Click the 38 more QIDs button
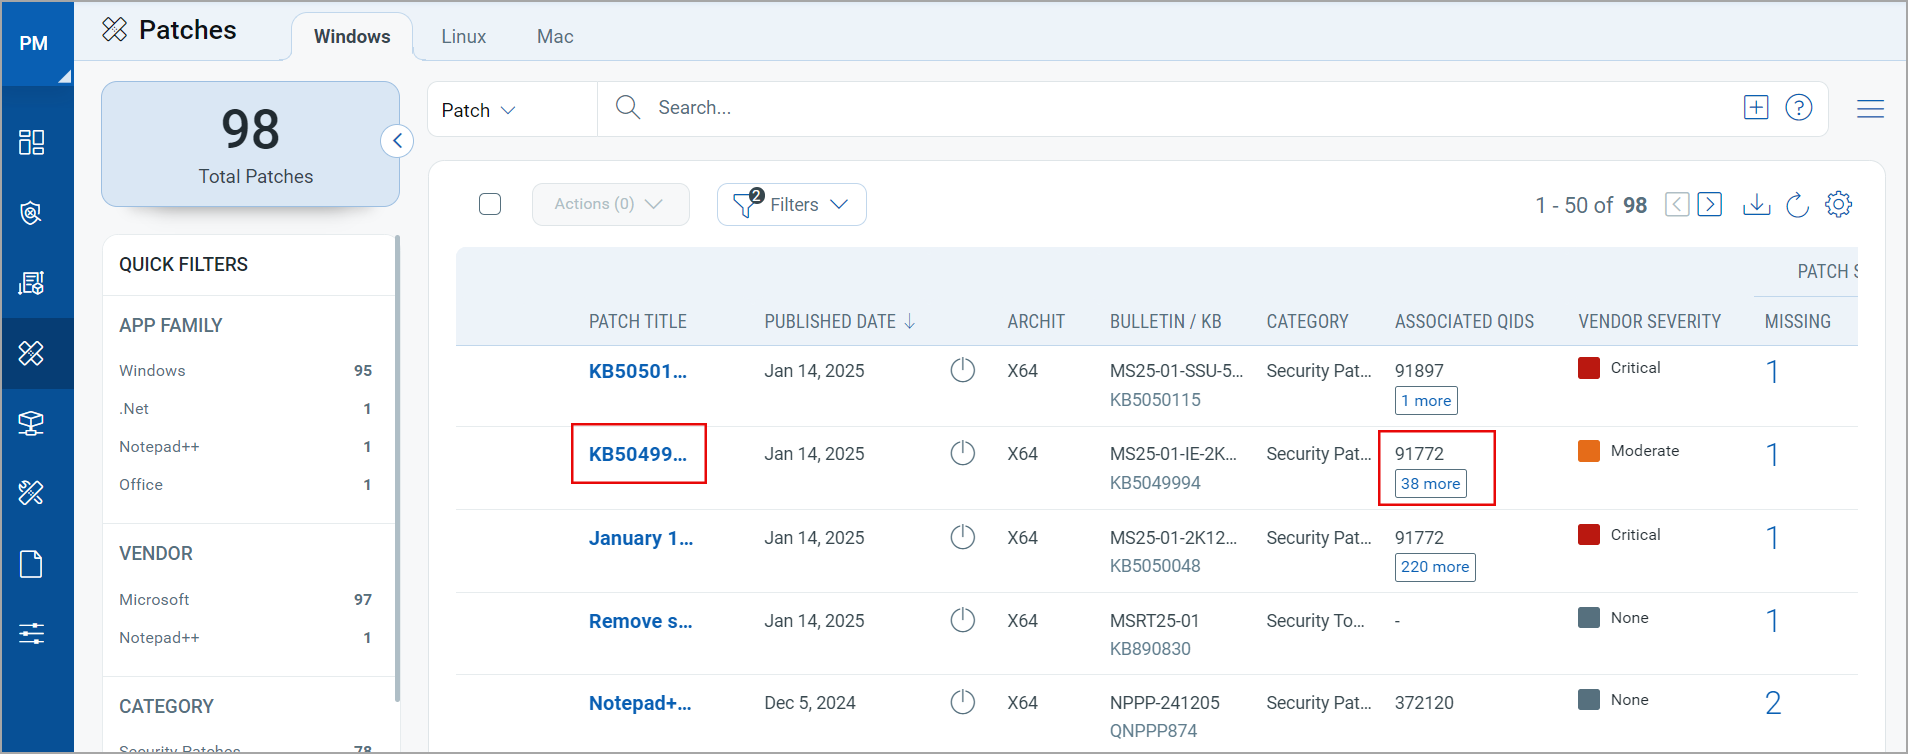 point(1430,484)
